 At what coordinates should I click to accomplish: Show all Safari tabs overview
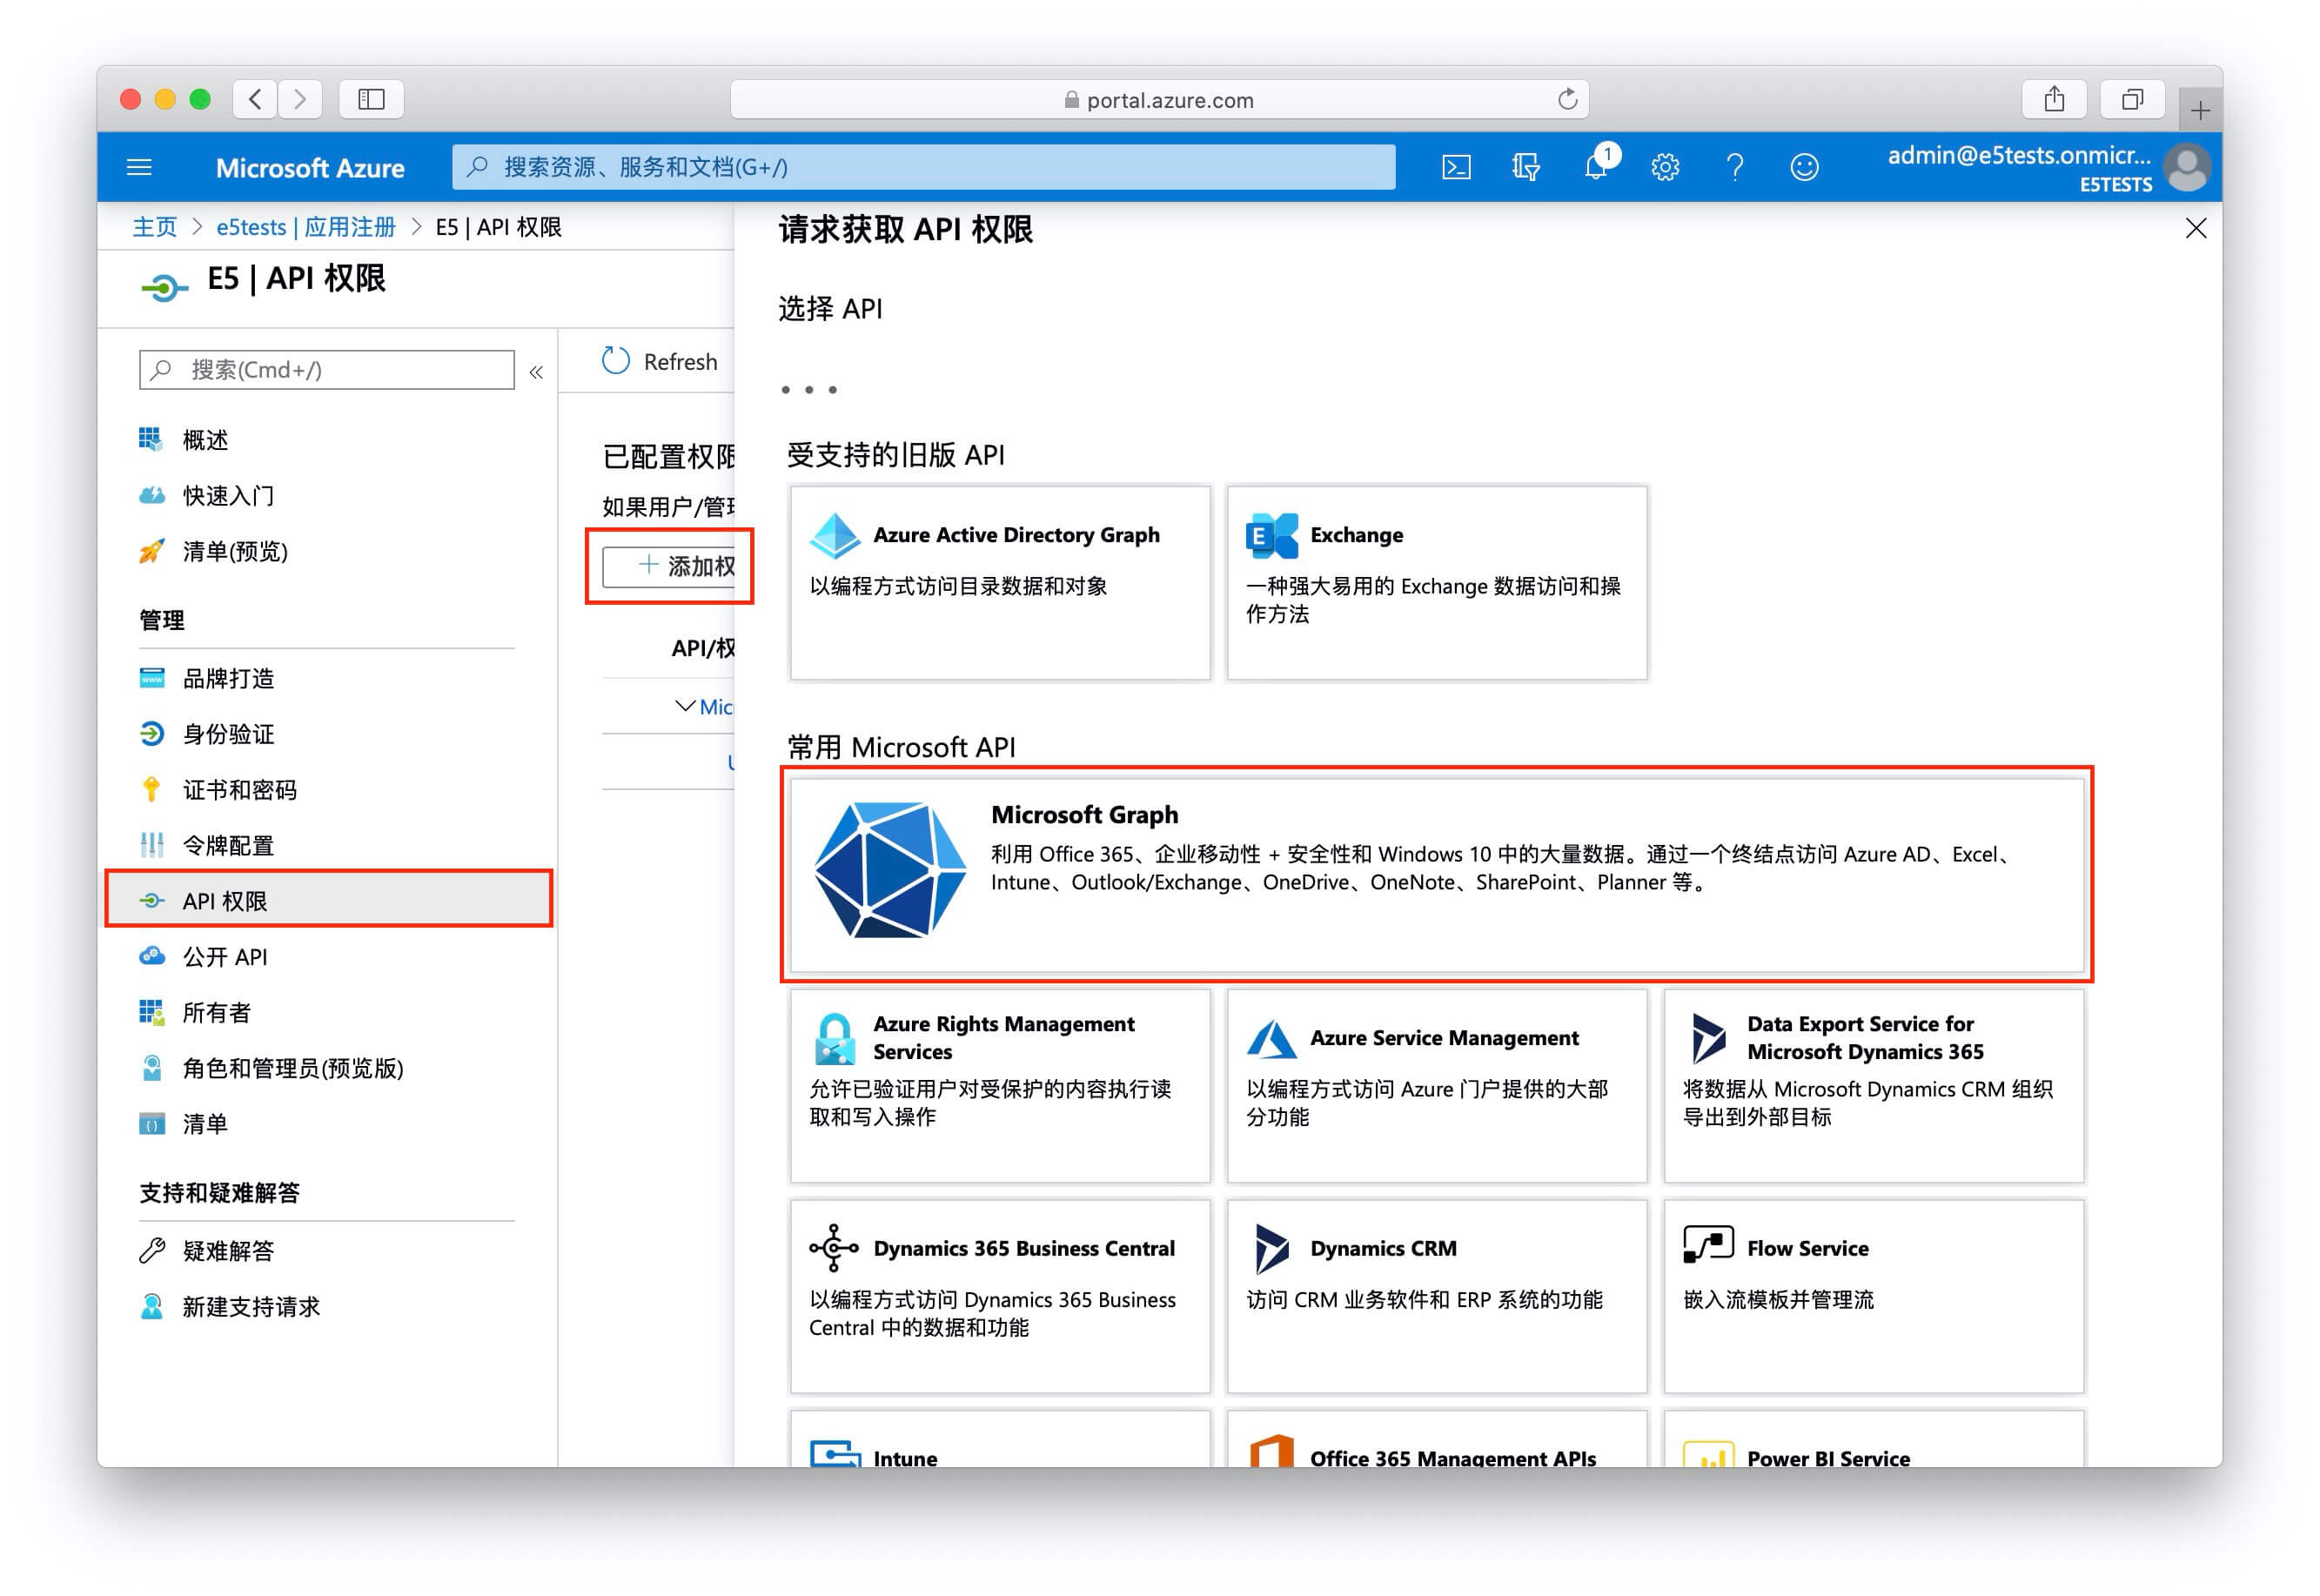[2132, 99]
